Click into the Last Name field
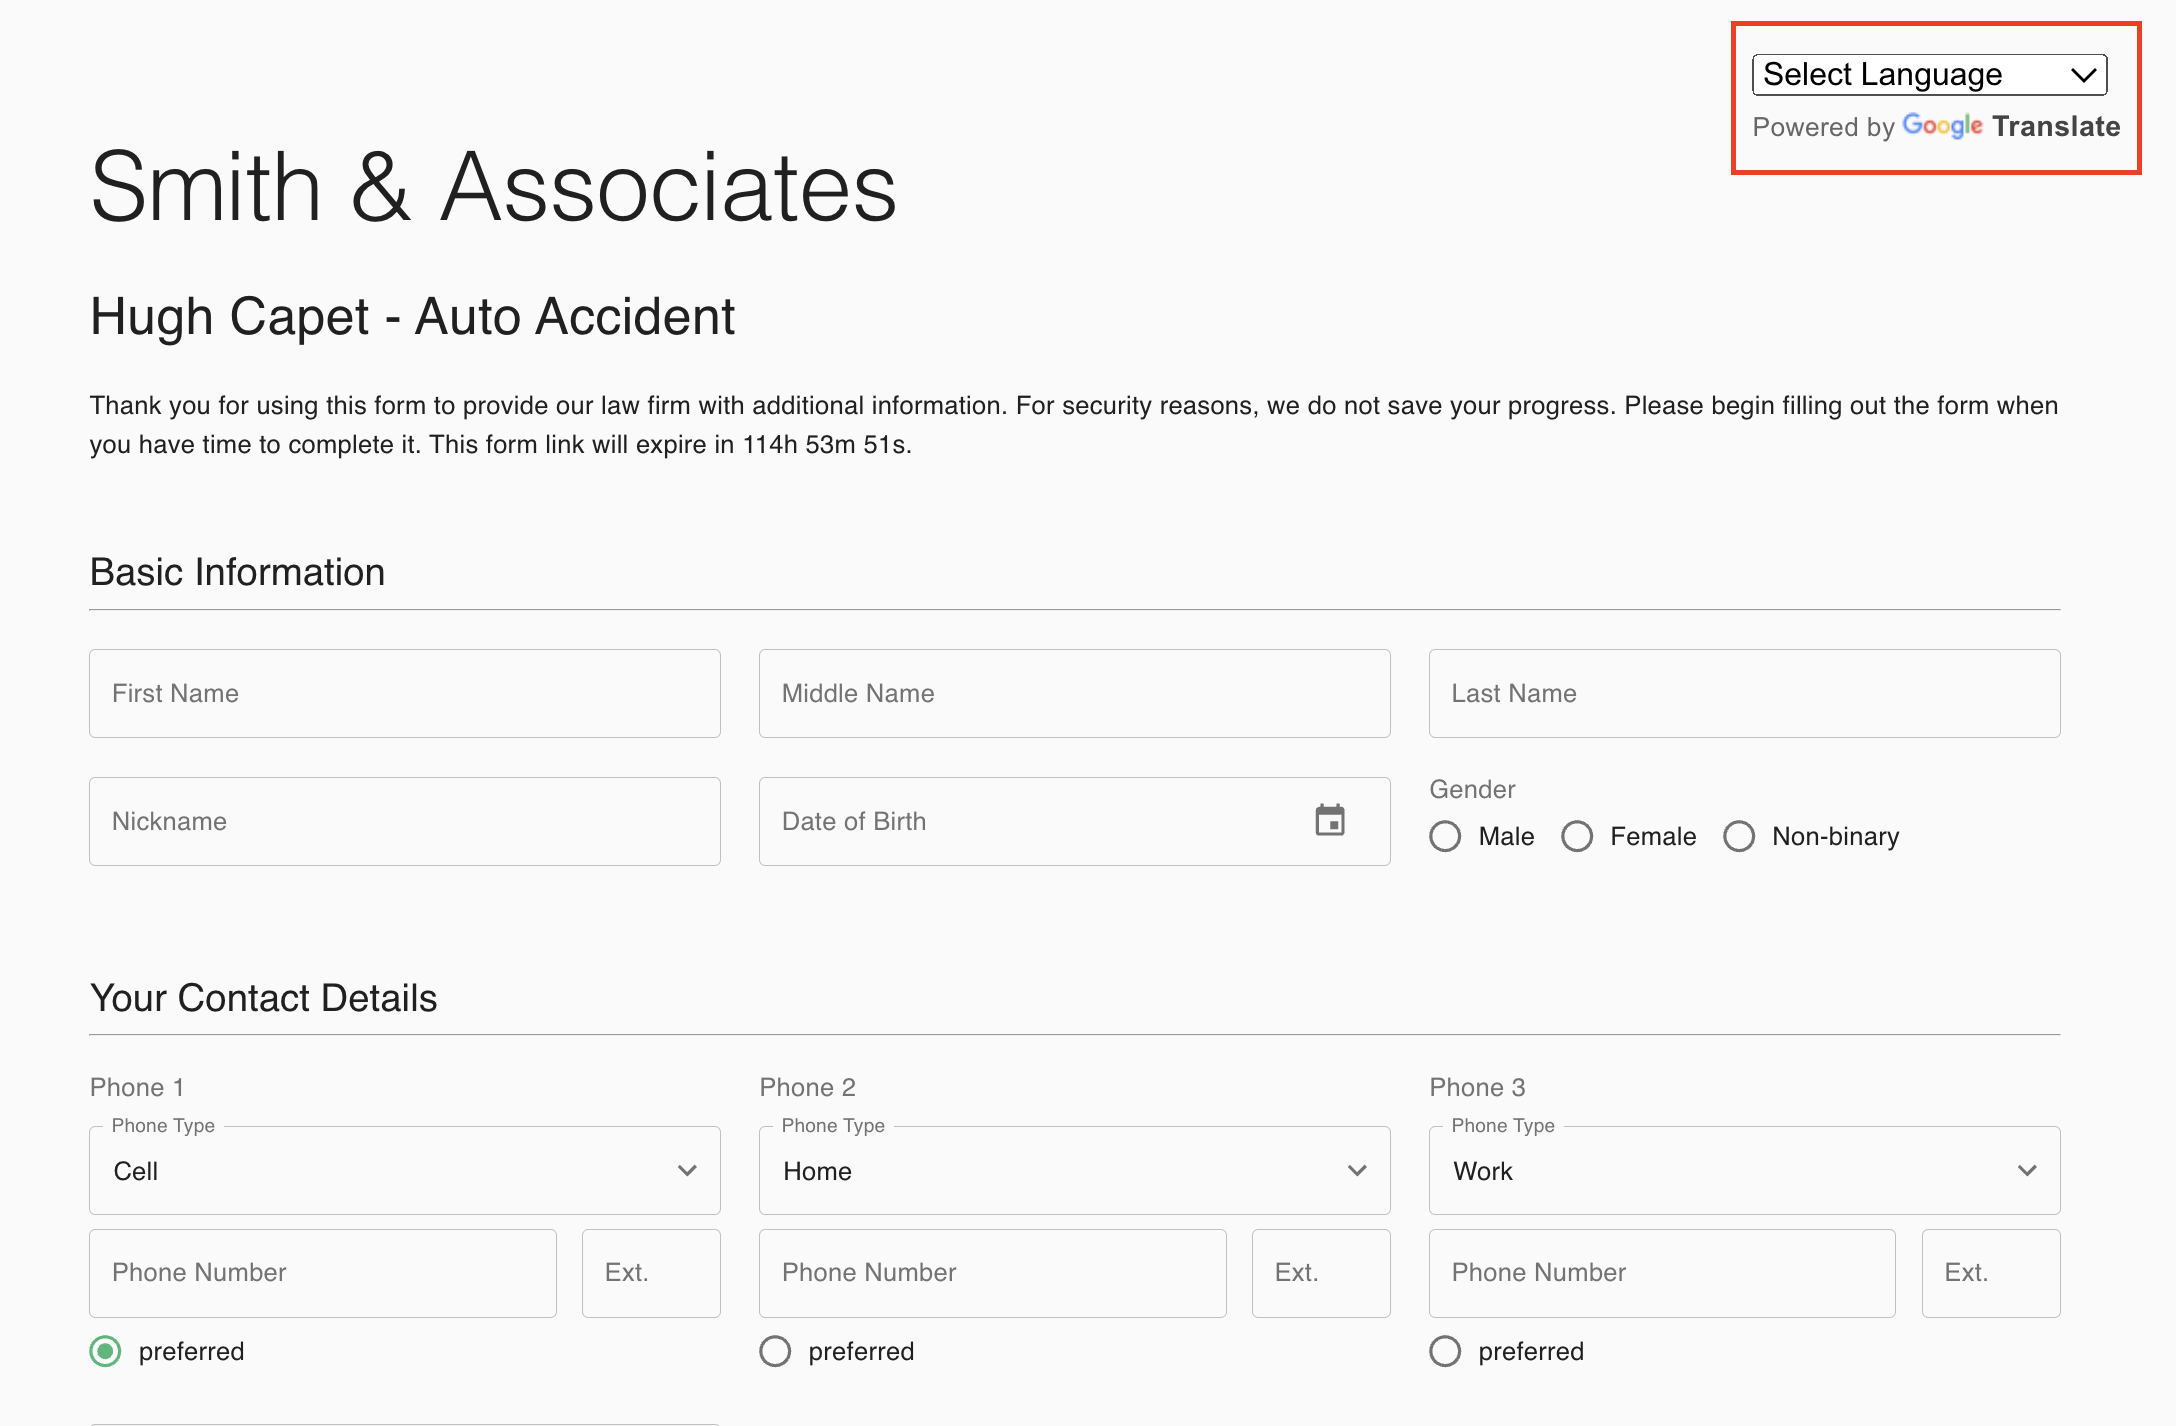2176x1426 pixels. click(x=1744, y=694)
